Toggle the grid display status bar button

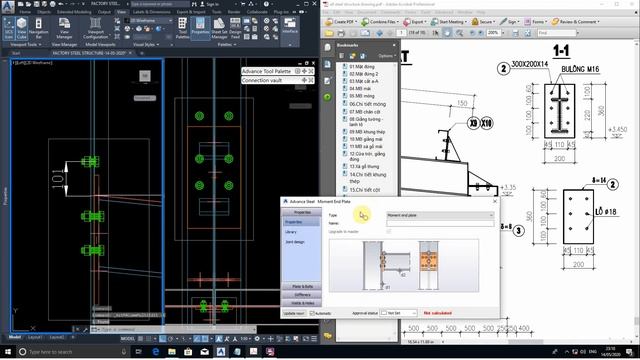[140, 339]
